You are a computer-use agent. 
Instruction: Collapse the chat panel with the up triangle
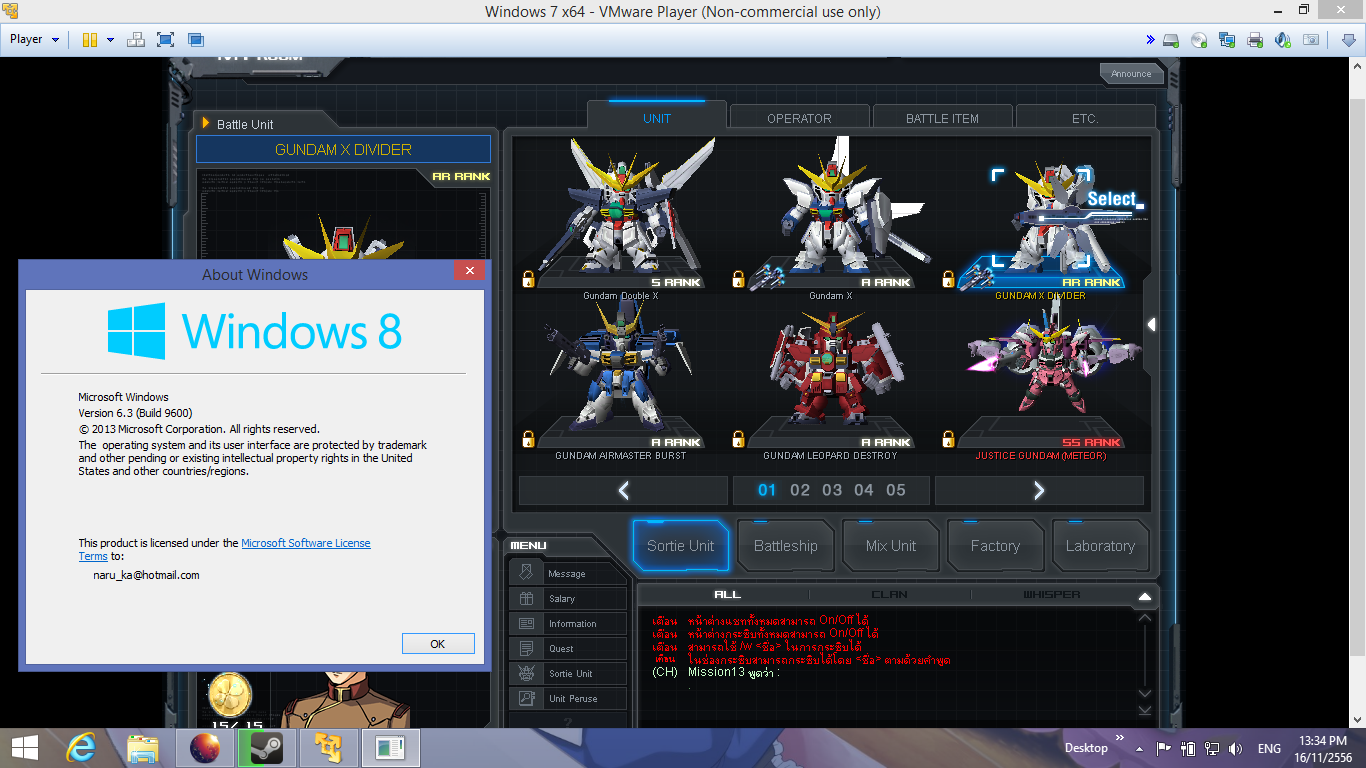(x=1145, y=597)
